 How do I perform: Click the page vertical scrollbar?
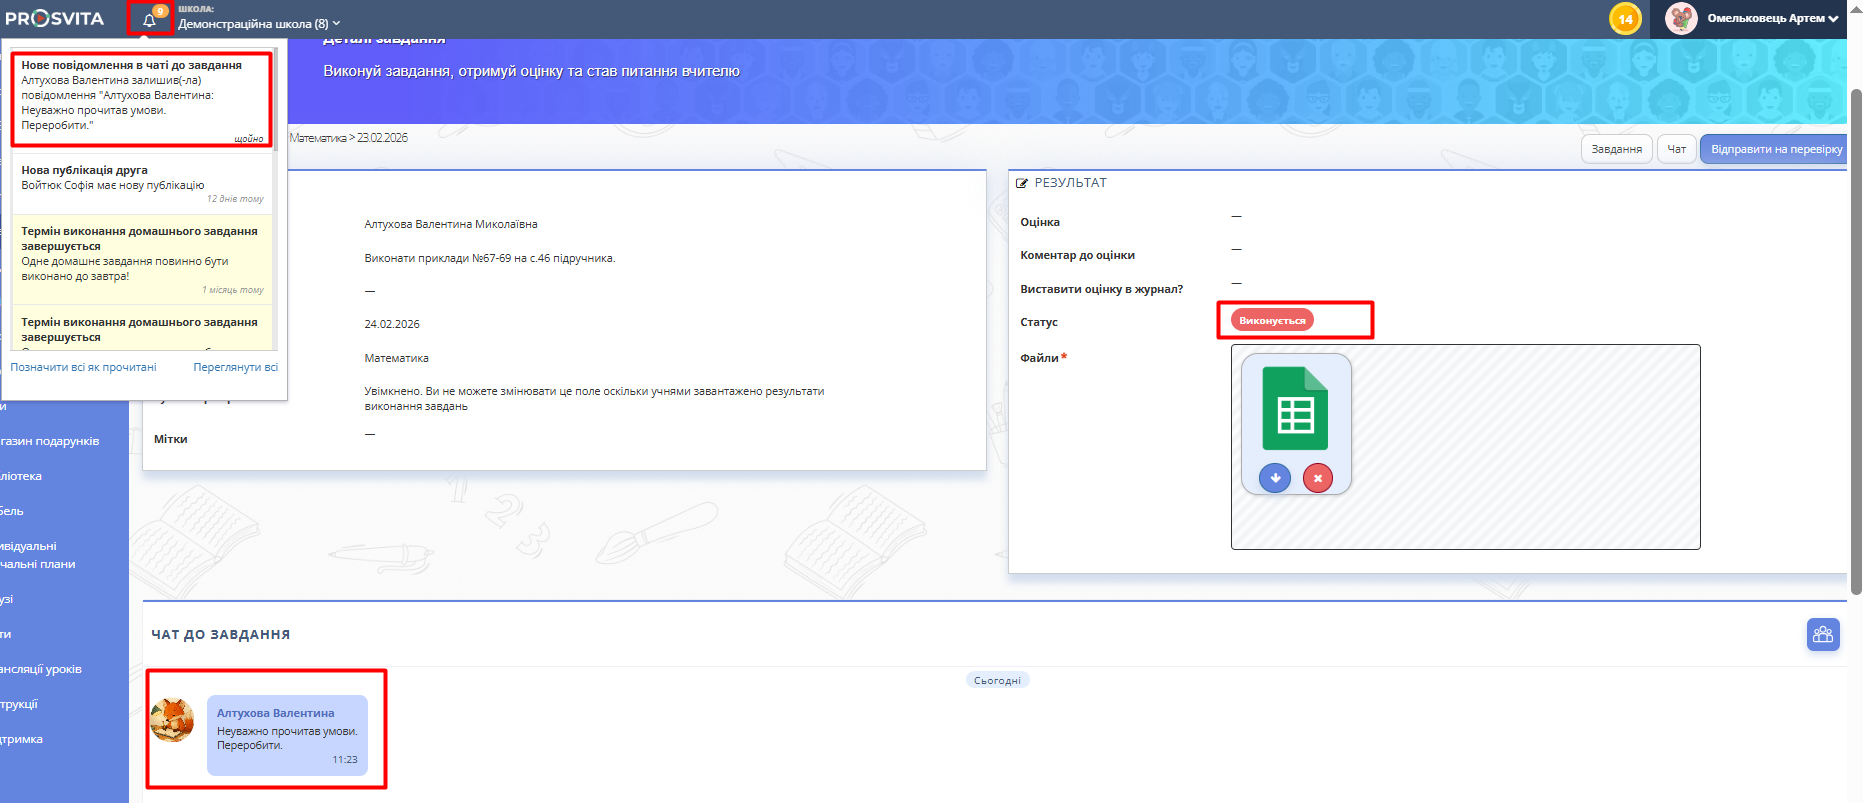point(1856,340)
